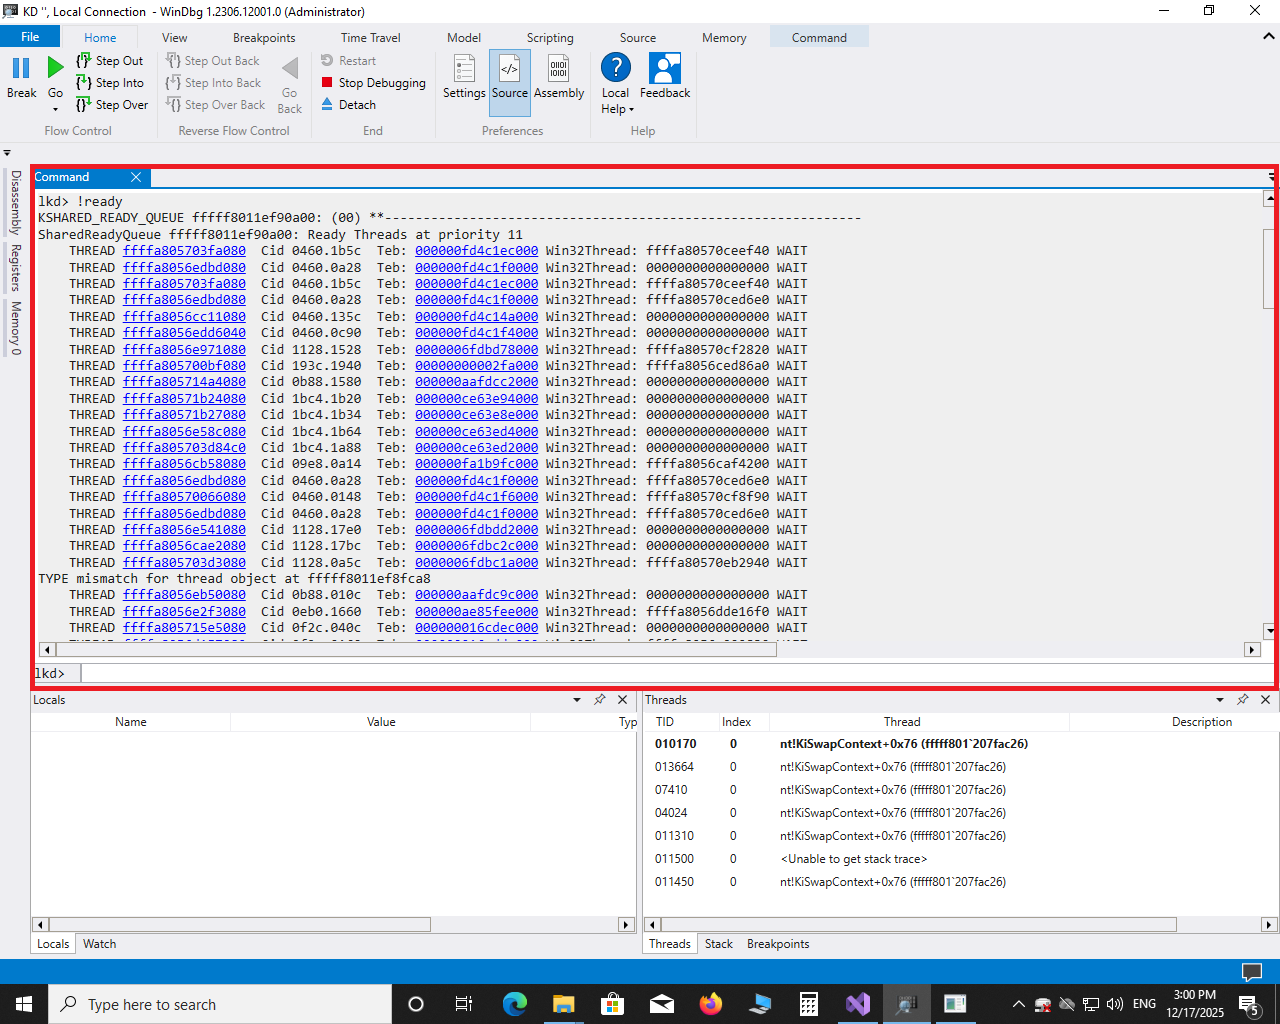The image size is (1280, 1024).
Task: Open thread link ffffa805703fa080 in first row
Action: point(184,251)
